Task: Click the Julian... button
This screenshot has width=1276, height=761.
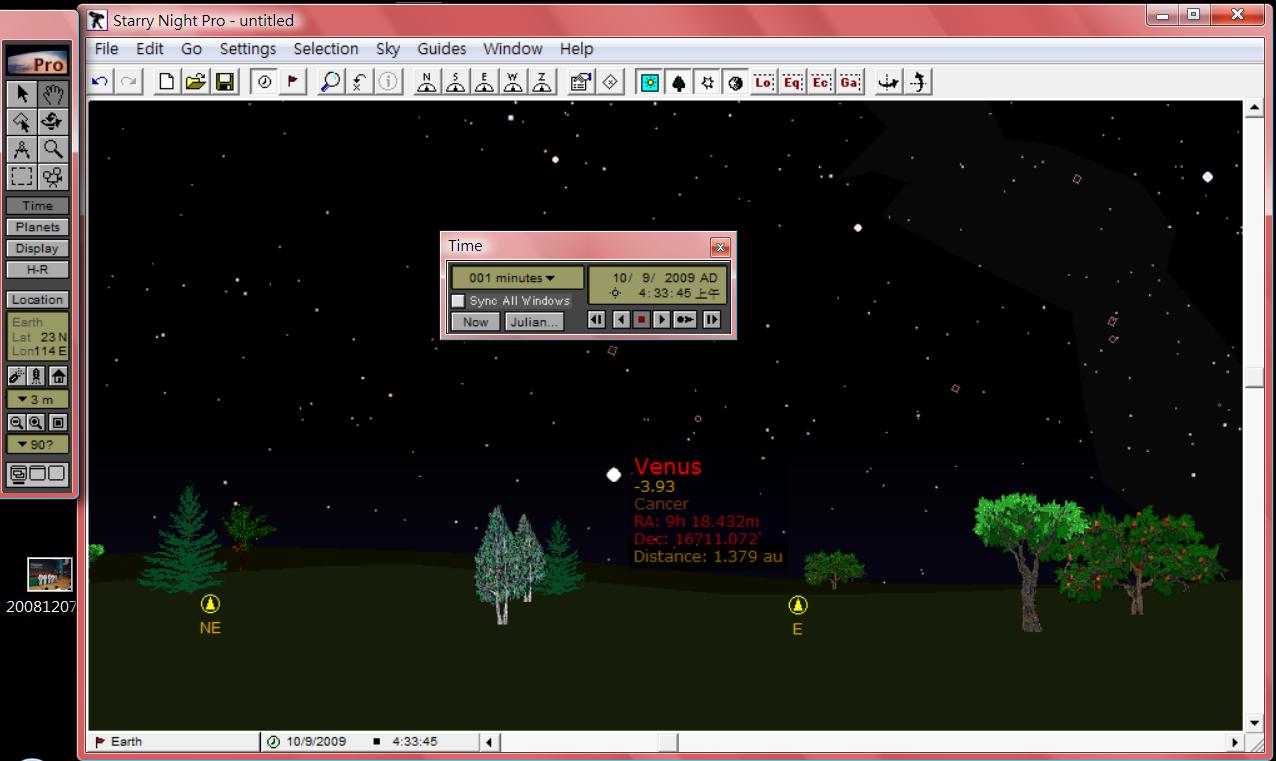Action: coord(533,321)
